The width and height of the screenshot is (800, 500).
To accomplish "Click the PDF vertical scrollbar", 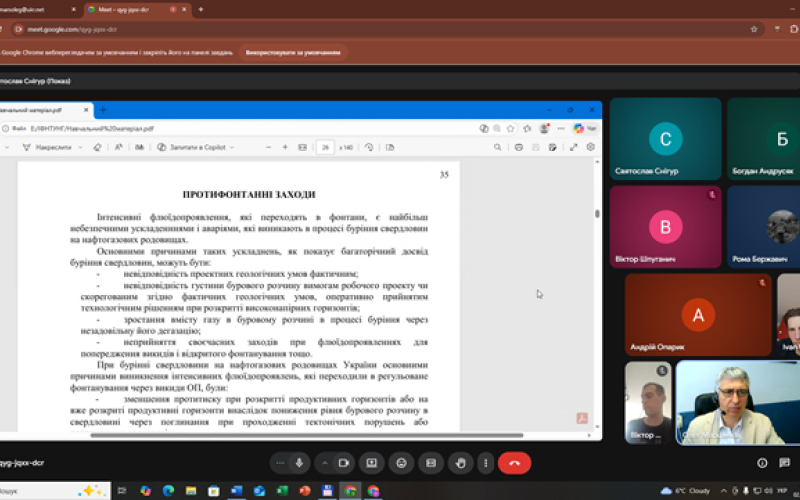I will [597, 214].
